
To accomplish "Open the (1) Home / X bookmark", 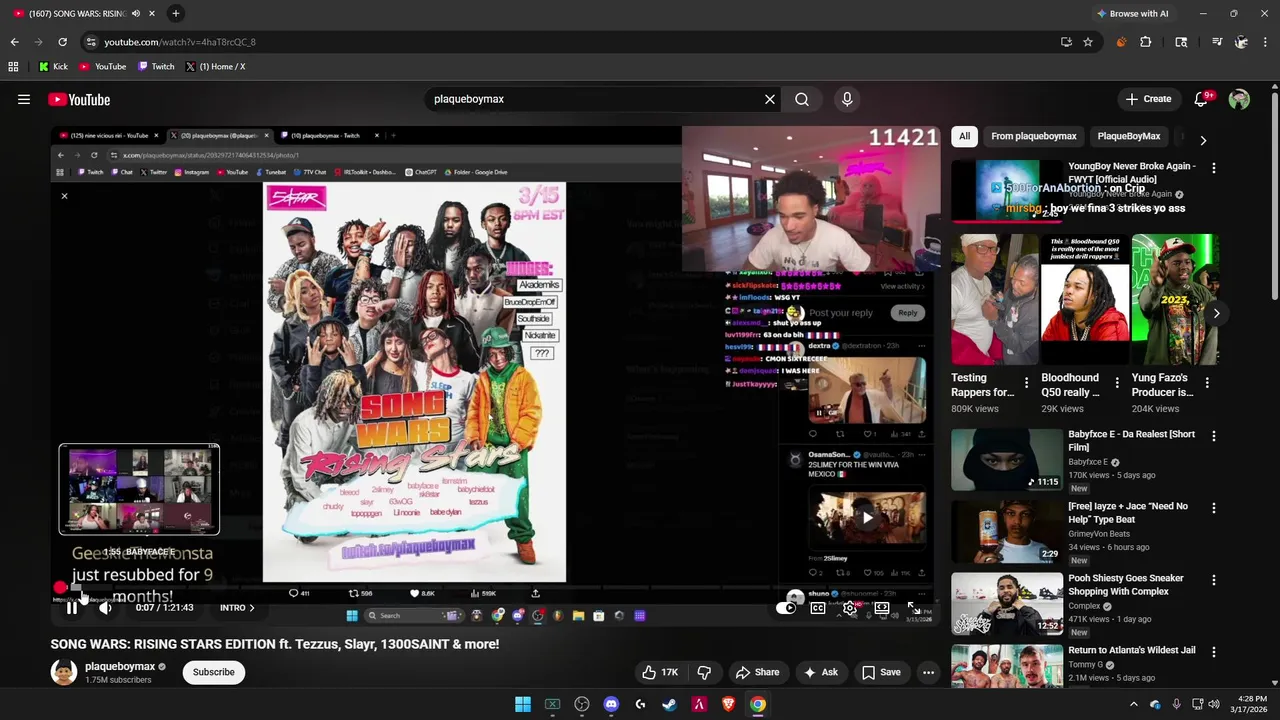I will click(215, 67).
